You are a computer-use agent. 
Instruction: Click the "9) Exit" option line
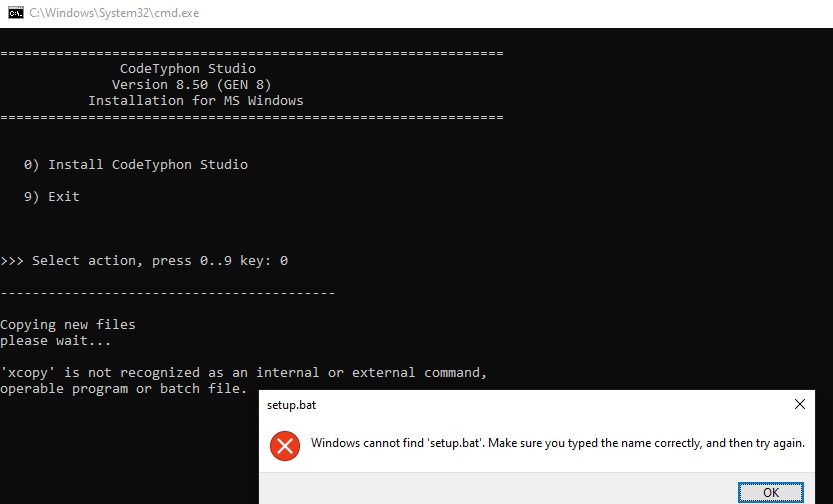coord(52,197)
